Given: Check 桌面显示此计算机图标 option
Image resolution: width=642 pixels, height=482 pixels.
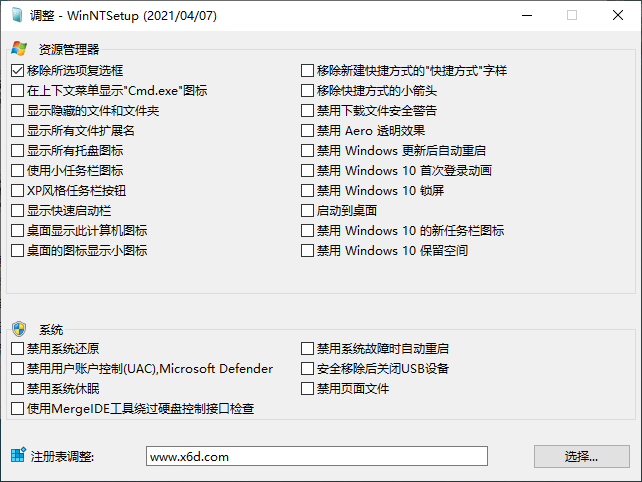Looking at the screenshot, I should [x=18, y=231].
